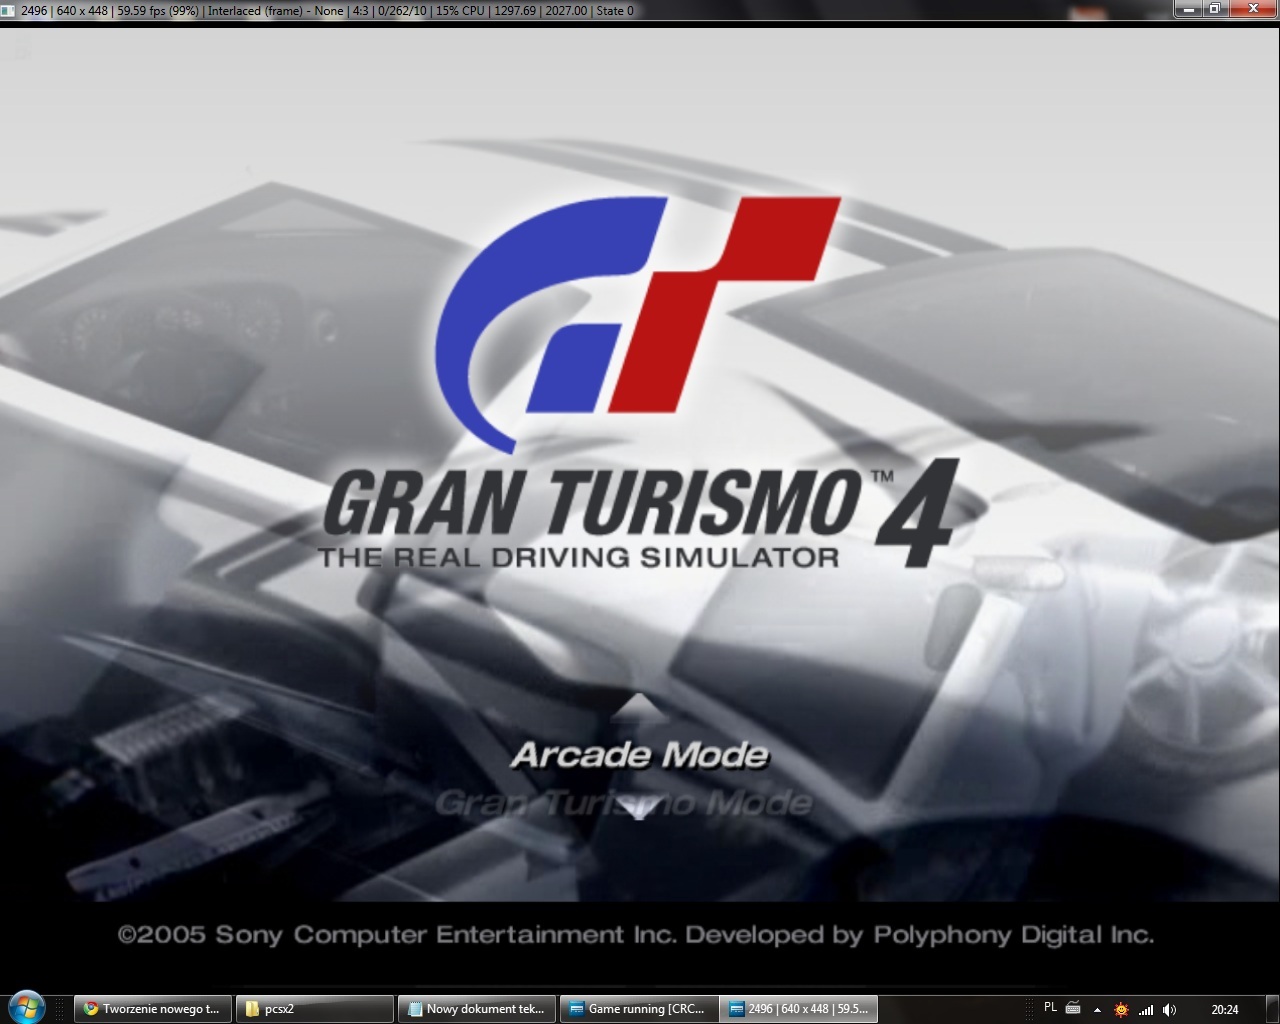Switch to the Chrome 'Tworzenie nowego t...' taskbar window
Viewport: 1280px width, 1024px height.
coord(153,1009)
